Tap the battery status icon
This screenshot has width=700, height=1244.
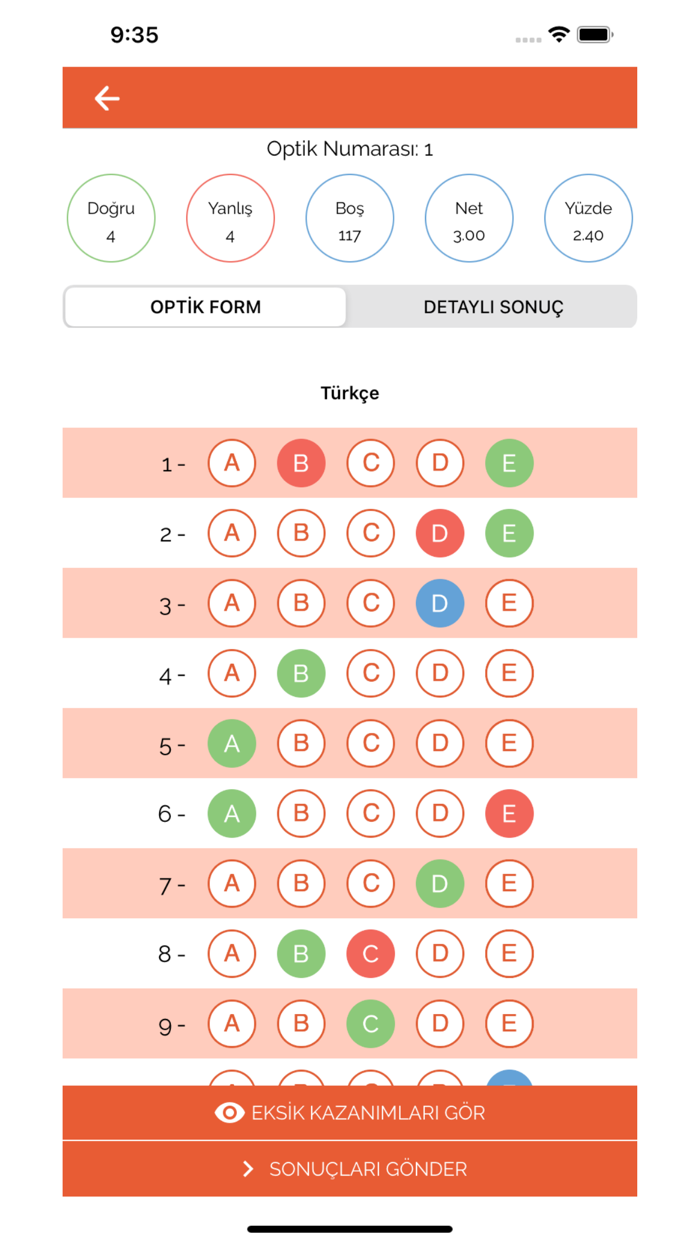coord(595,35)
